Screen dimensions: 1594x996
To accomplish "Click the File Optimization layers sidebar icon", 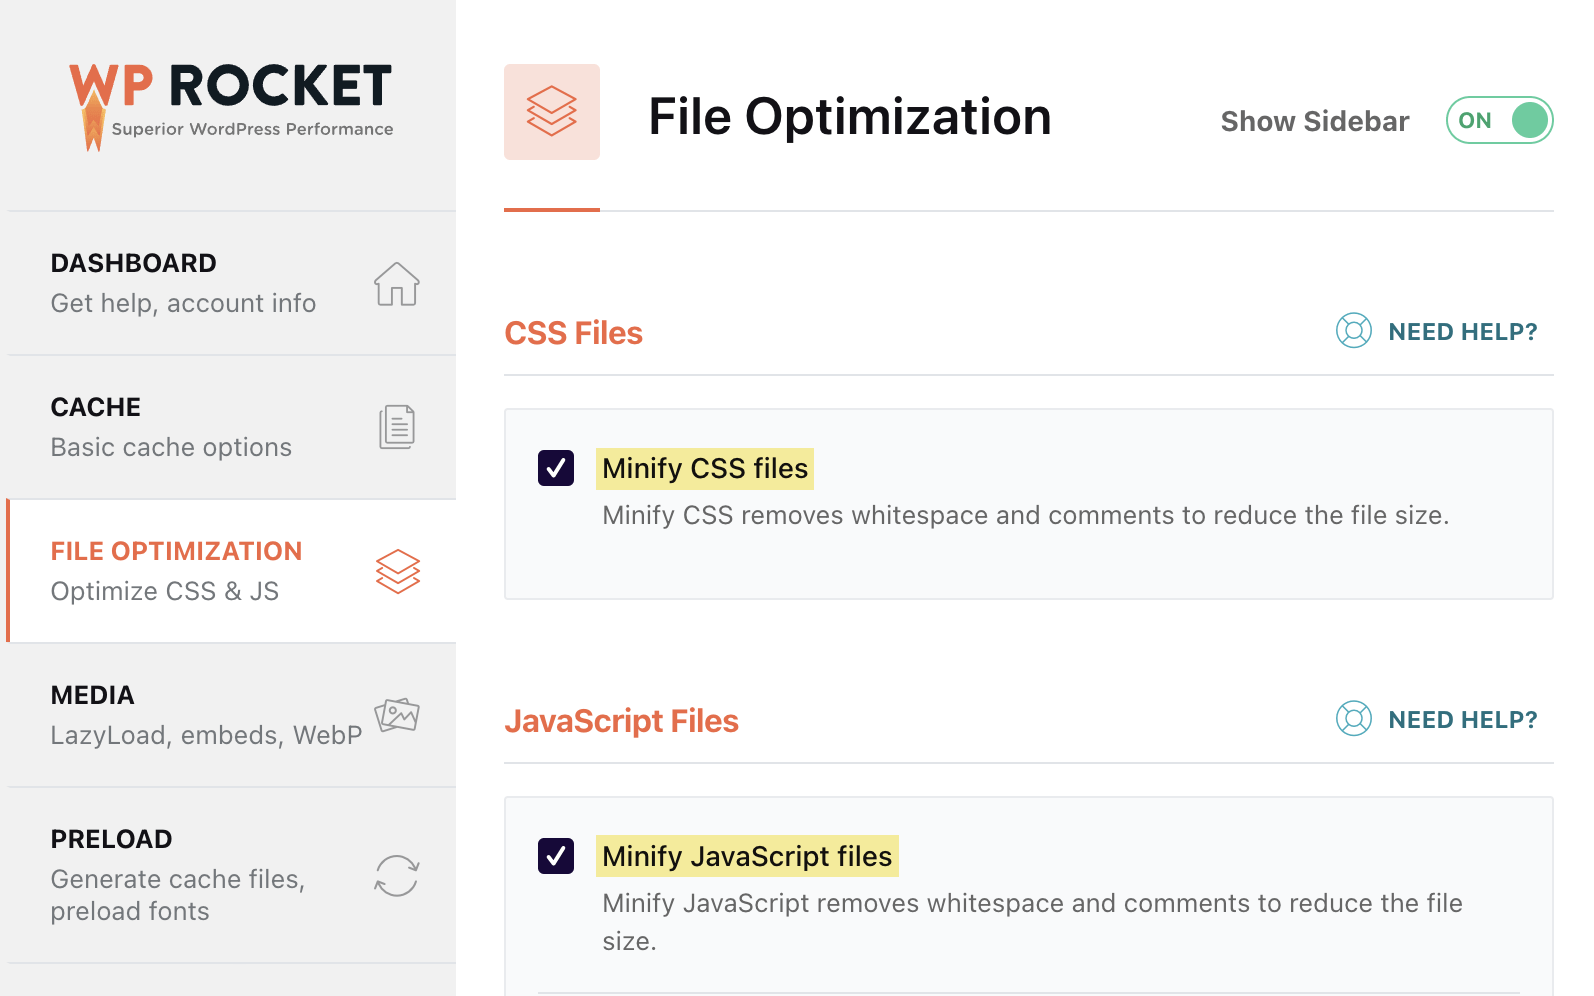I will (x=398, y=571).
